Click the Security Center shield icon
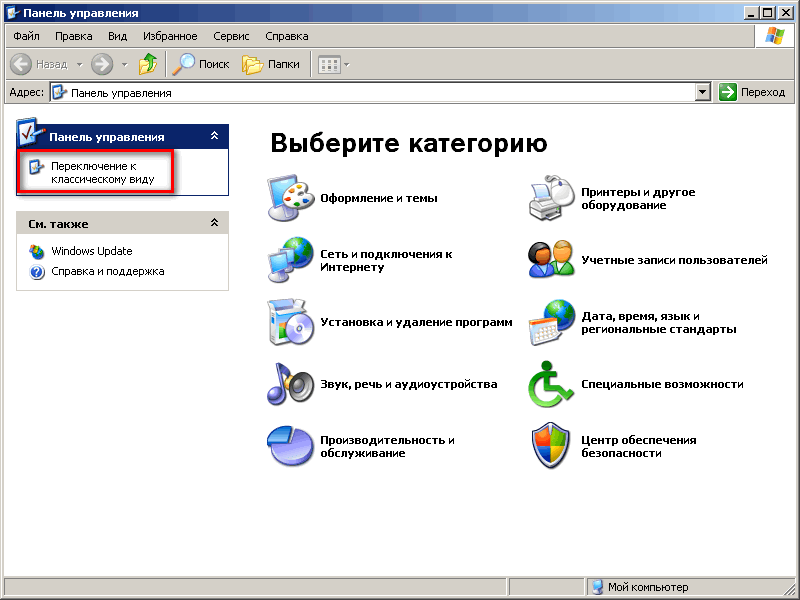Viewport: 800px width, 600px height. (x=552, y=446)
